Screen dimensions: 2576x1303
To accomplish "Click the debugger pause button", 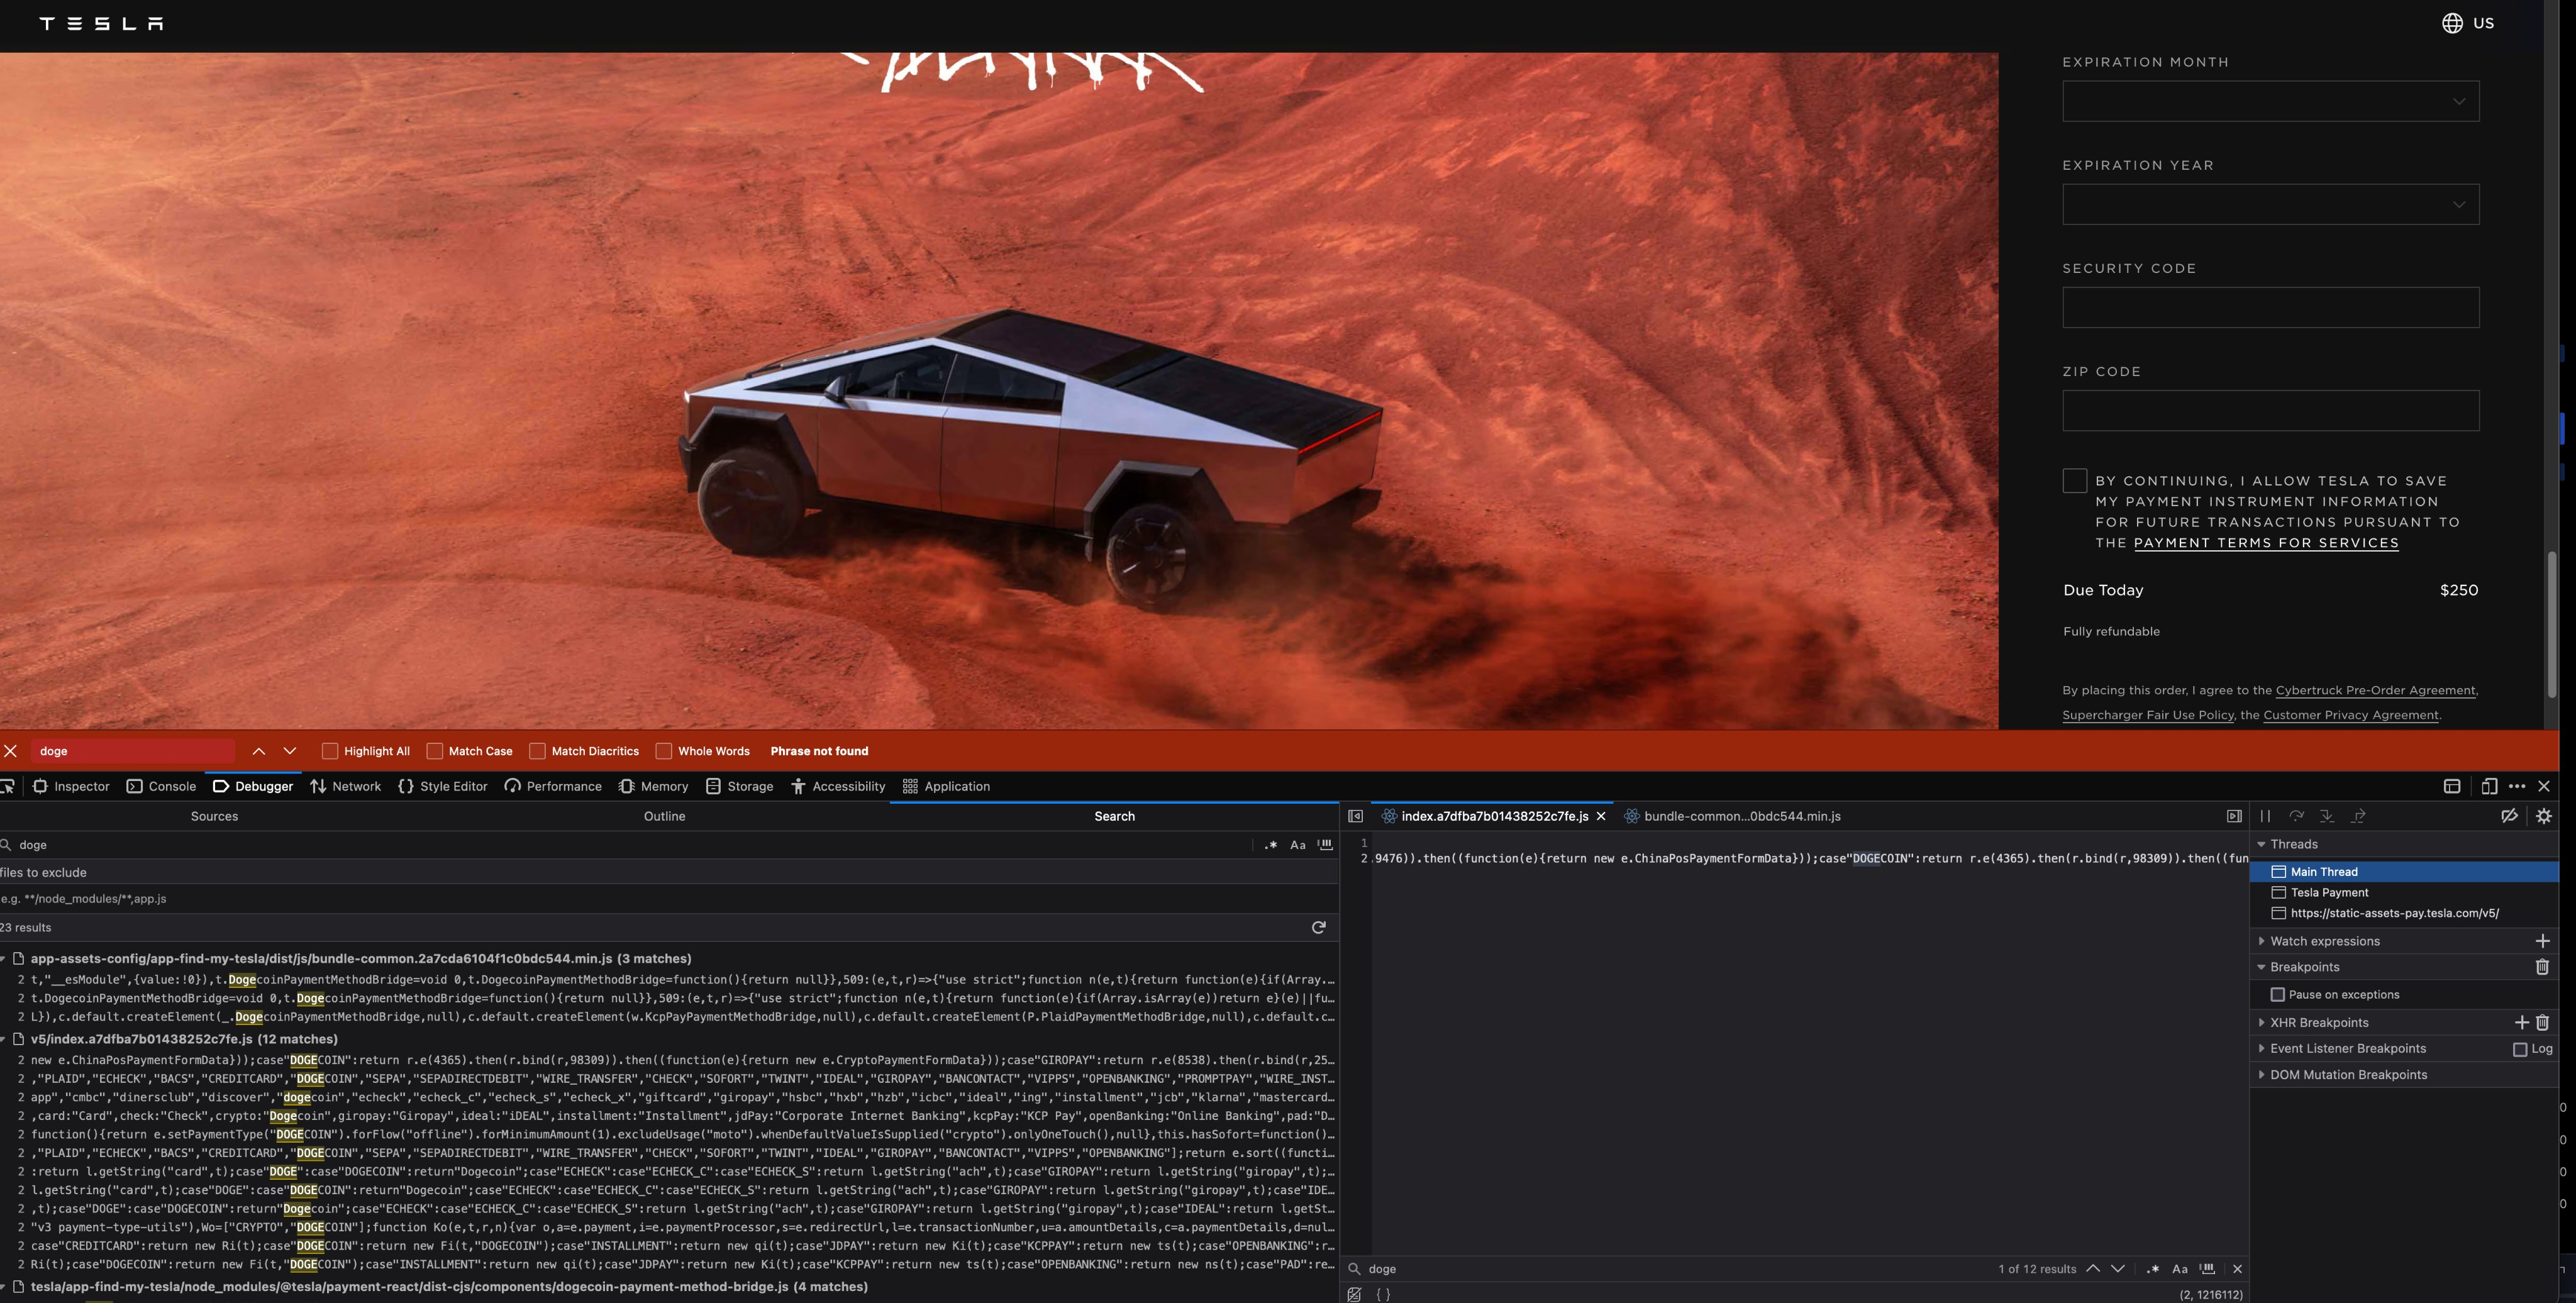I will coord(2265,816).
